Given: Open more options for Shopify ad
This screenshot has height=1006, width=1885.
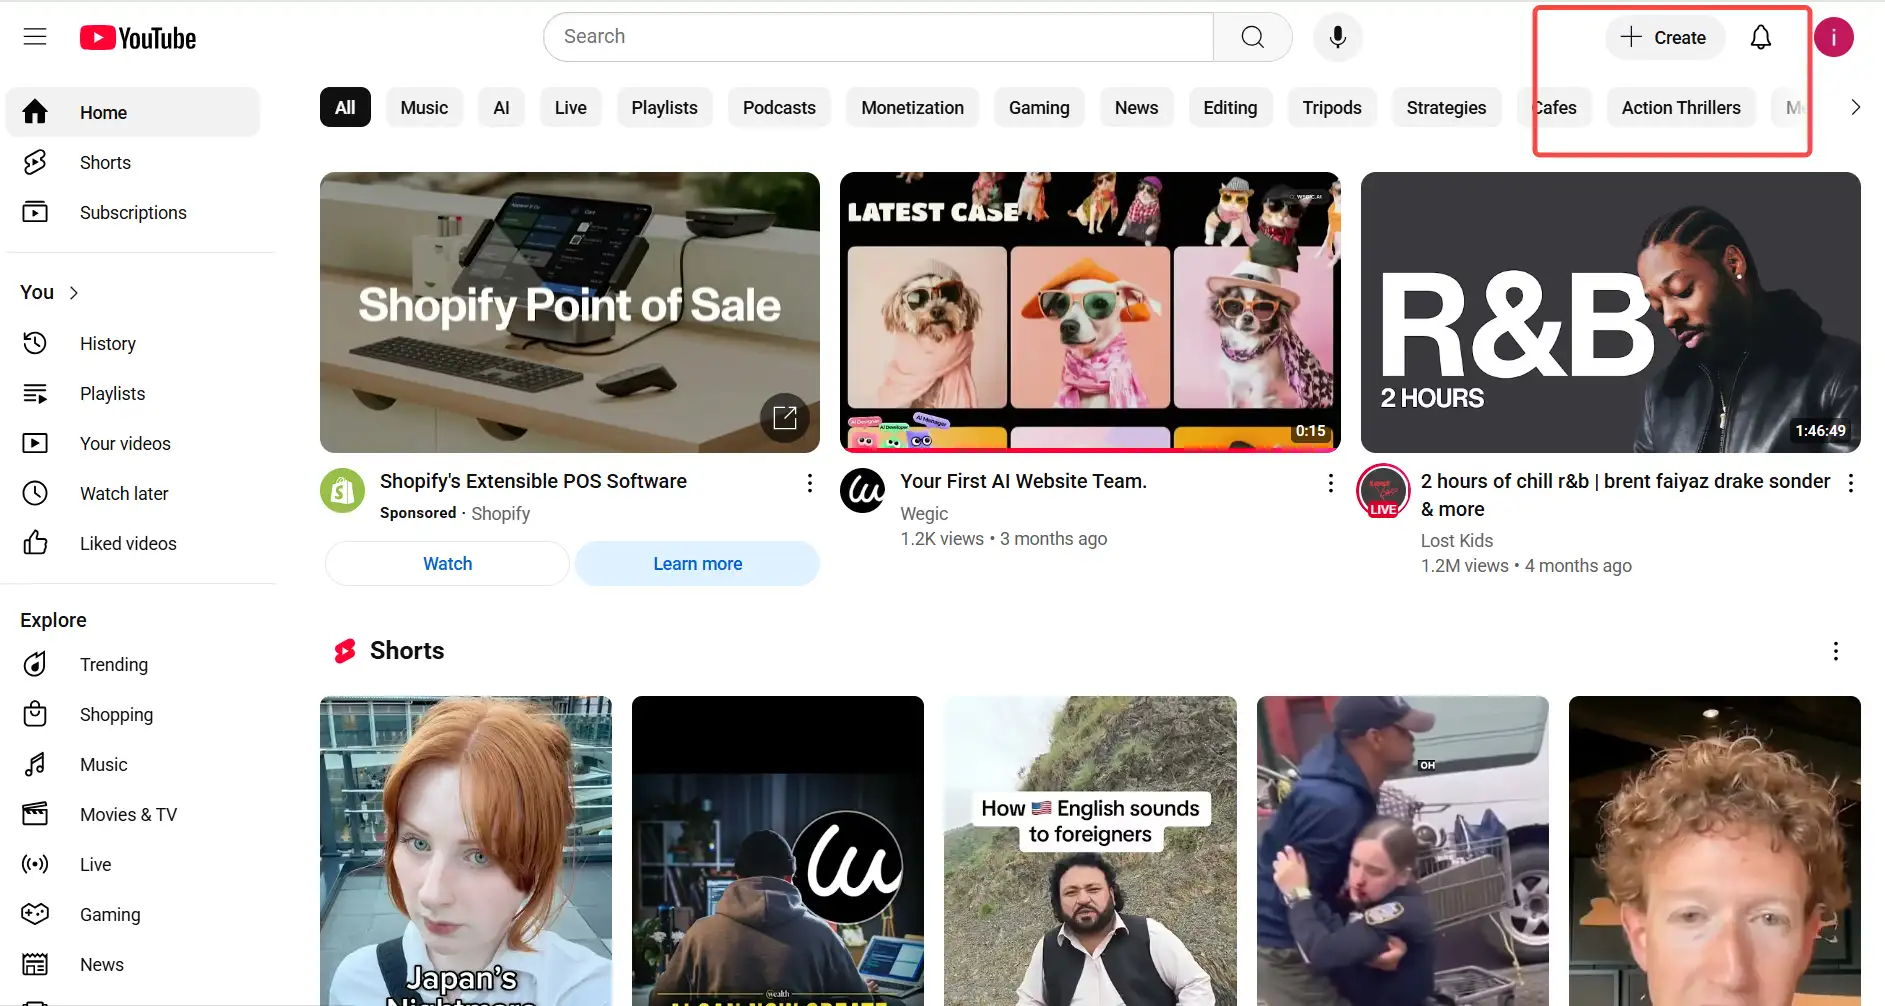Looking at the screenshot, I should (809, 483).
